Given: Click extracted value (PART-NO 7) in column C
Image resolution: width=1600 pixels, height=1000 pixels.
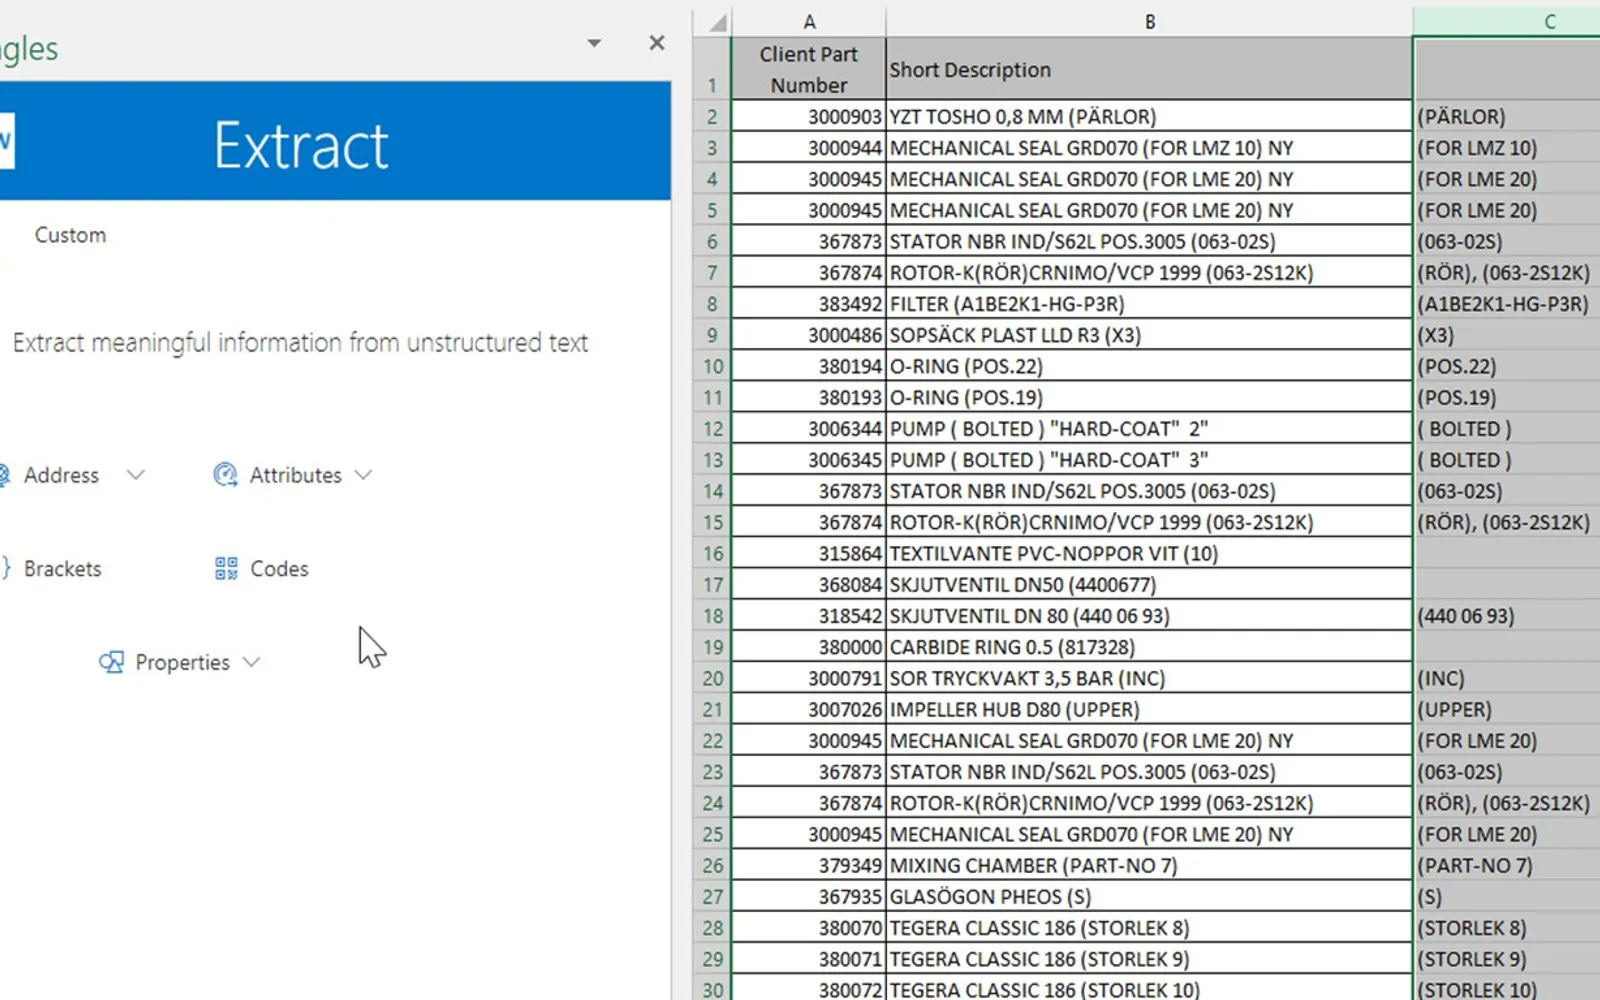Looking at the screenshot, I should [1507, 865].
